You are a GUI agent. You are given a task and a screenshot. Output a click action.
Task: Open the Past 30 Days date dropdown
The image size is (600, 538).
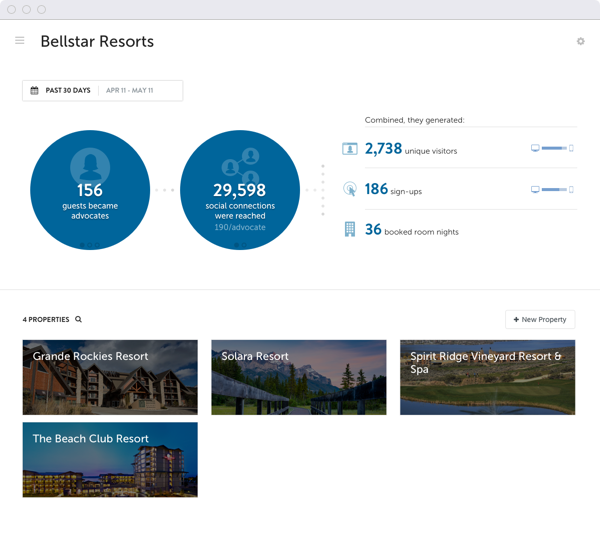68,91
